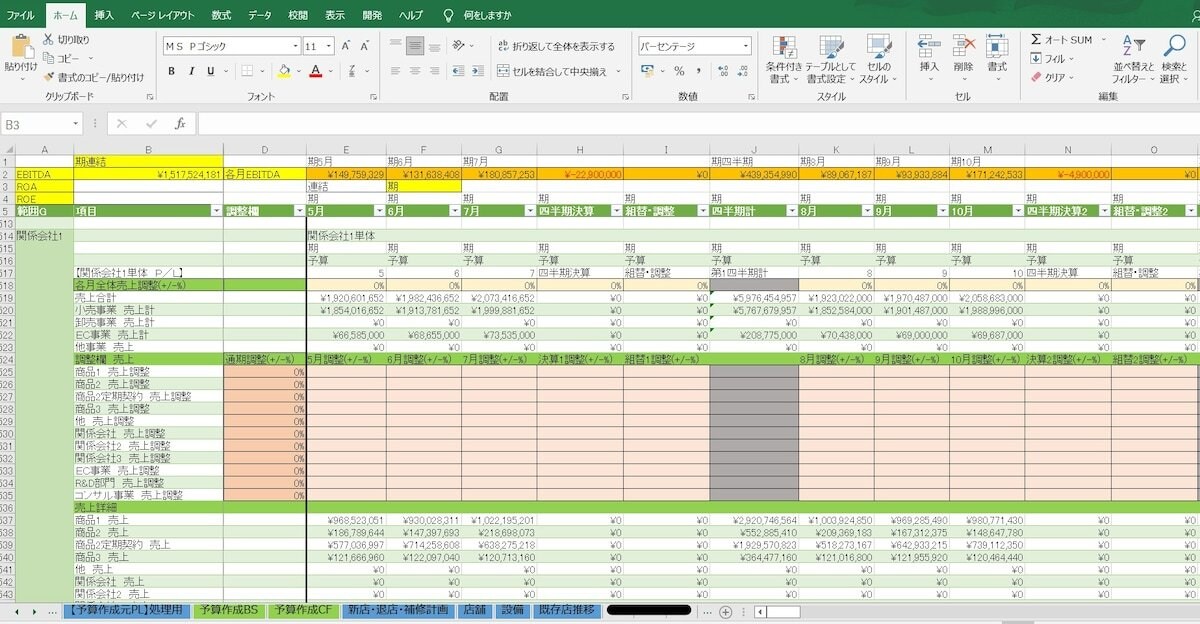Viewport: 1200px width, 624px height.
Task: Increase font size with larger A icon
Action: point(346,46)
